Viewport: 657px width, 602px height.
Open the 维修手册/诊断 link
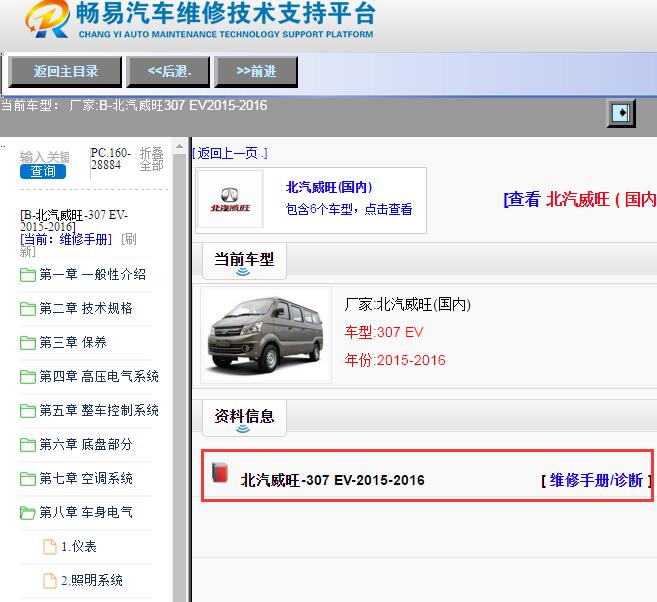(596, 480)
